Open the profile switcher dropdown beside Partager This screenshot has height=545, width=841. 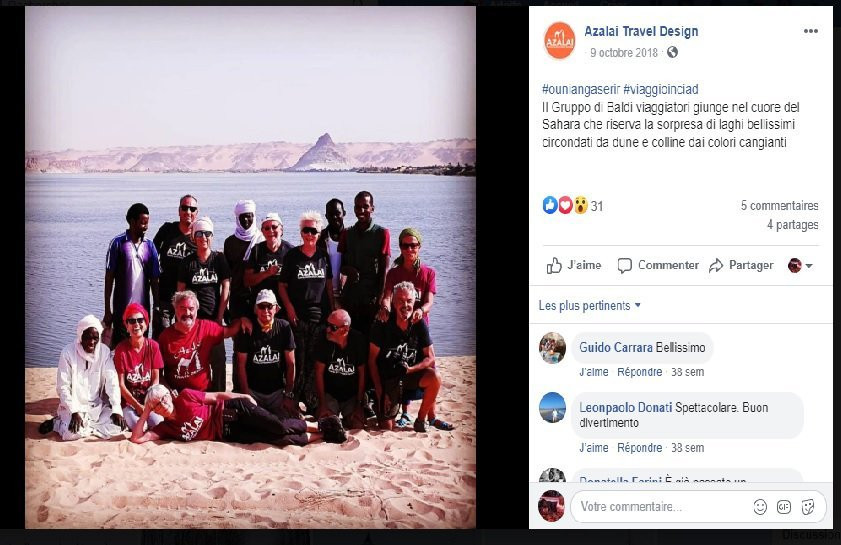point(800,266)
